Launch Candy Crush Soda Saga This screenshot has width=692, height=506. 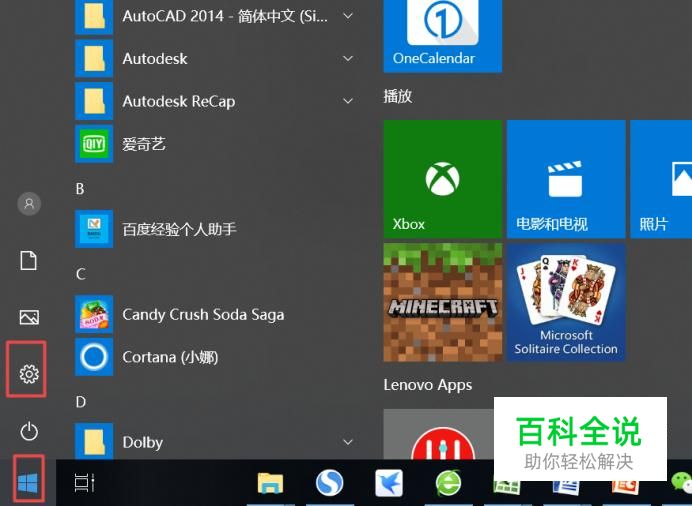click(216, 314)
